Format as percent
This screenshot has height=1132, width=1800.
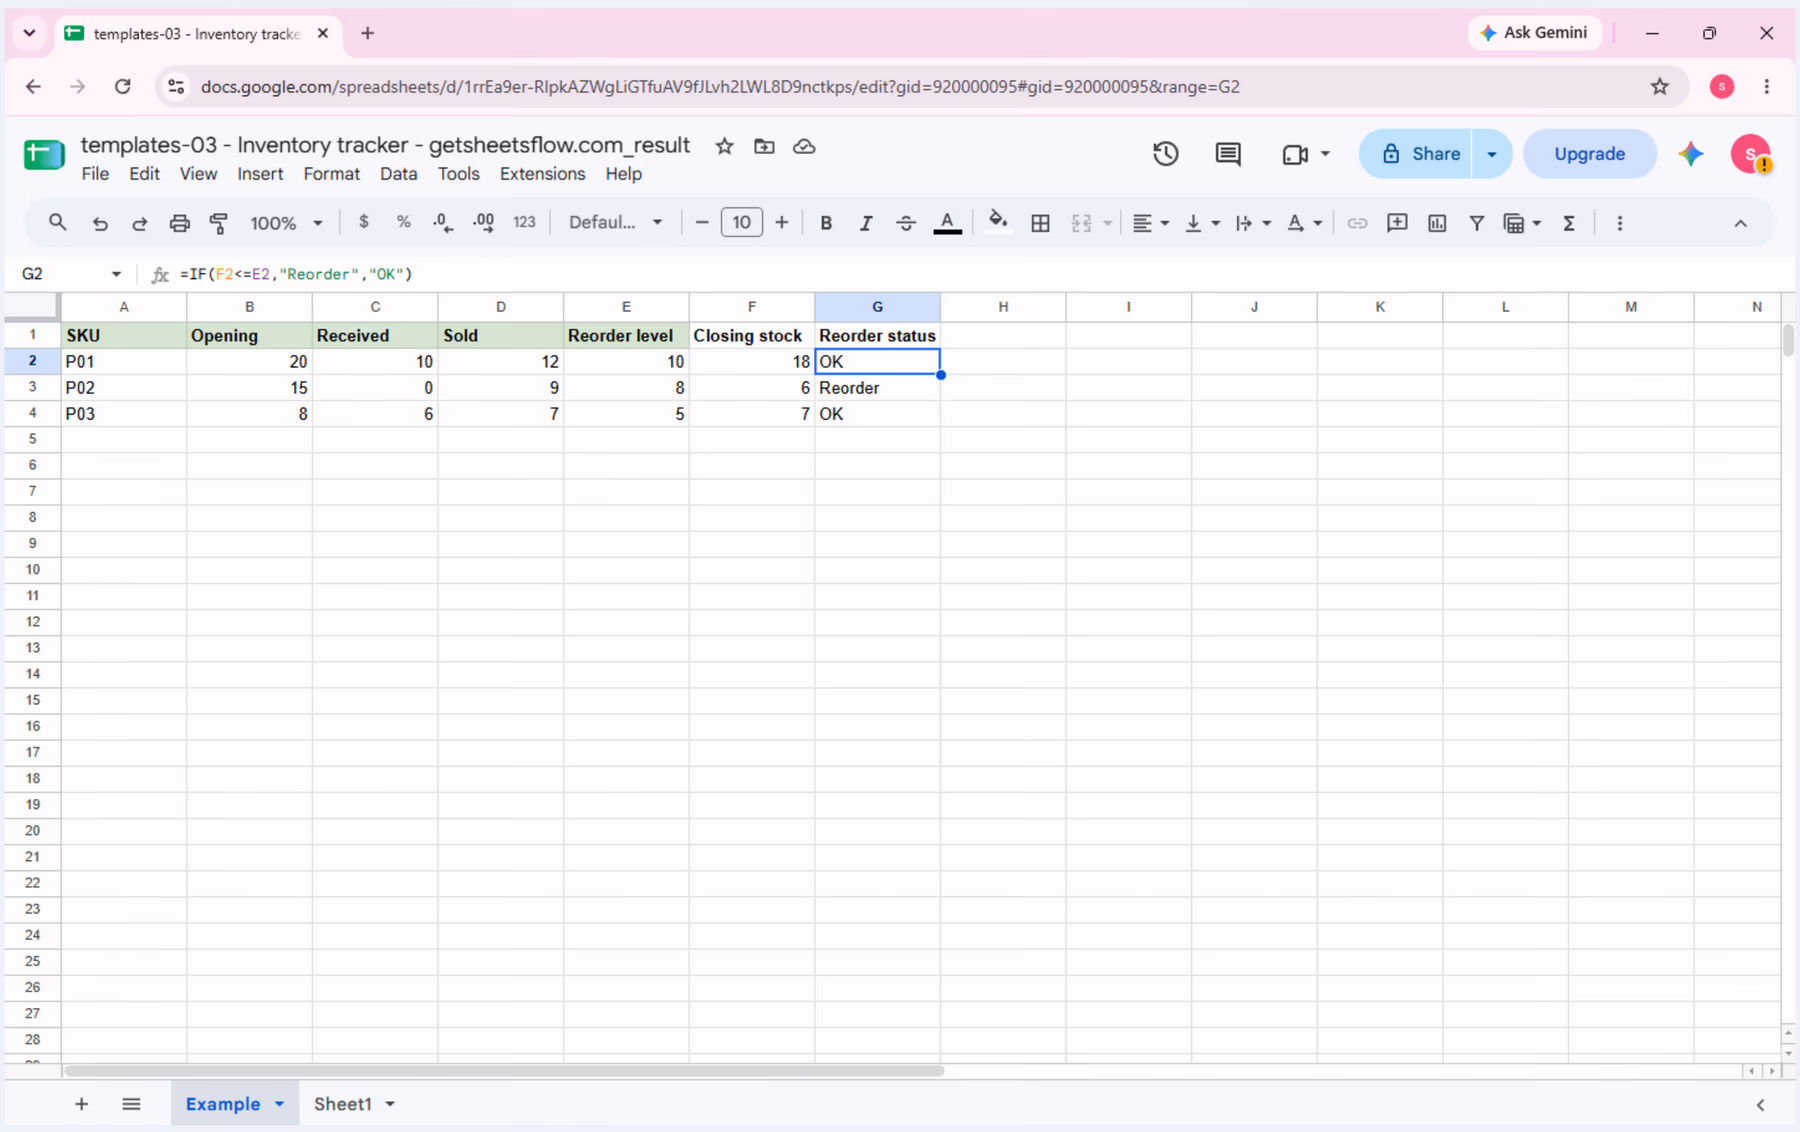[x=403, y=222]
